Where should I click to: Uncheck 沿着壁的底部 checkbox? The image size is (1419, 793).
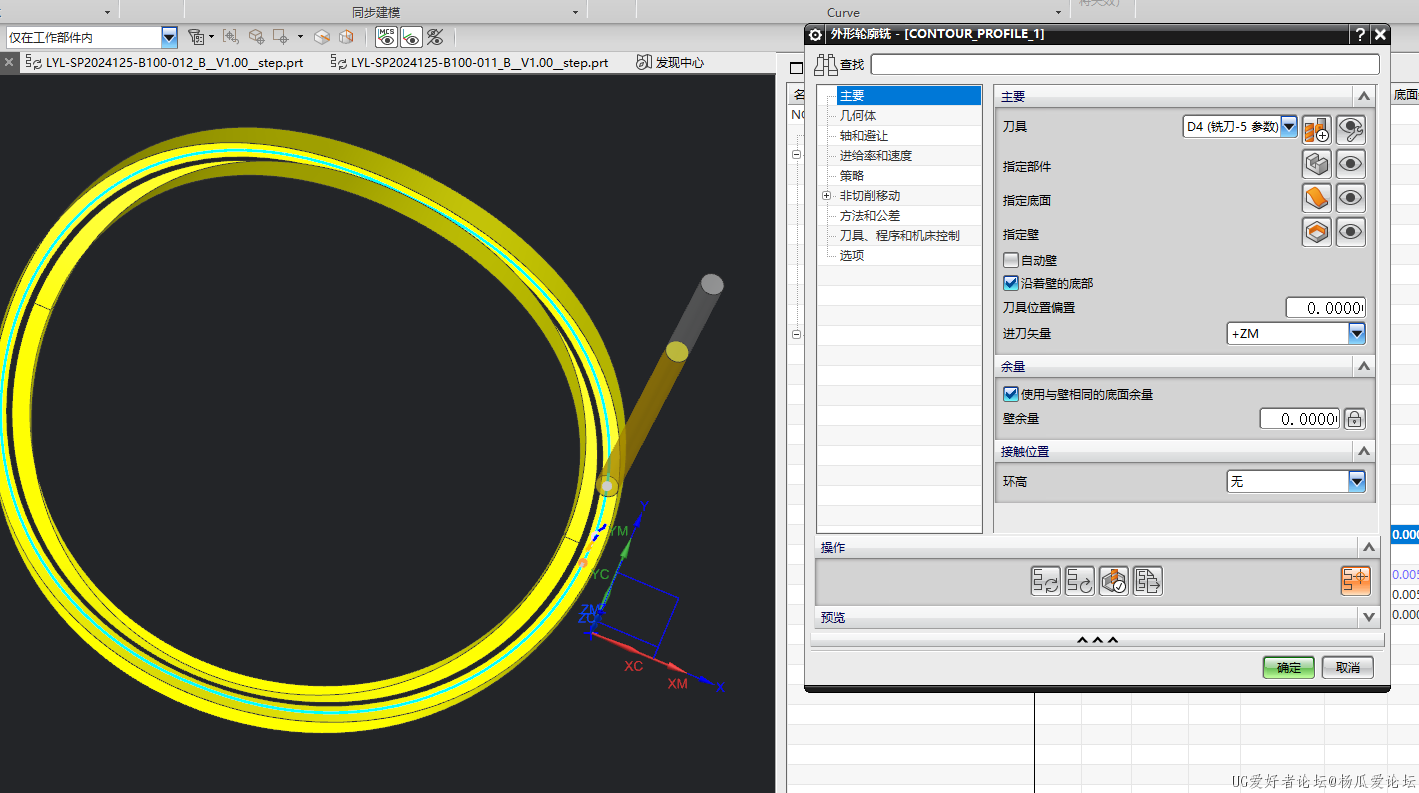point(1010,284)
